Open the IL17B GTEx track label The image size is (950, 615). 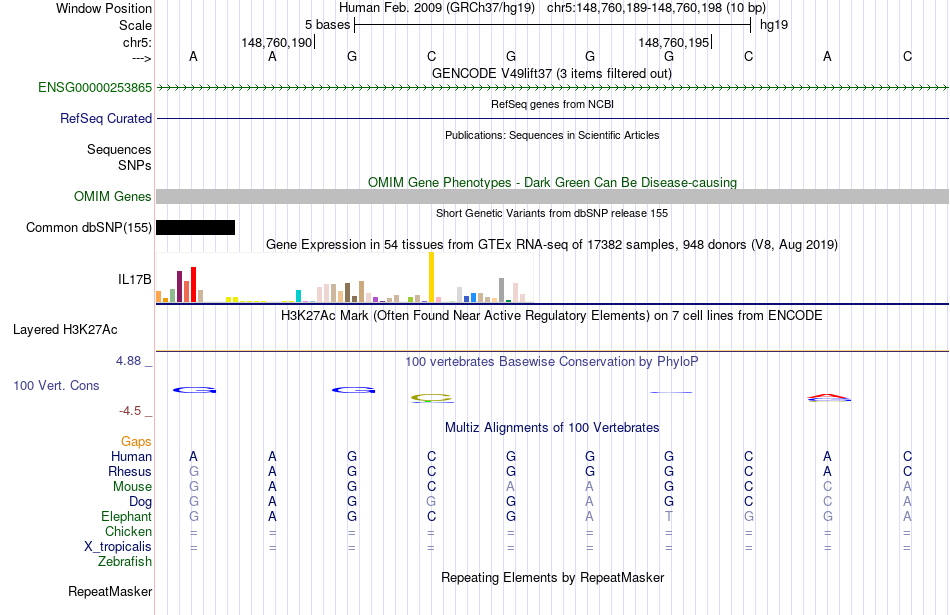click(x=135, y=279)
